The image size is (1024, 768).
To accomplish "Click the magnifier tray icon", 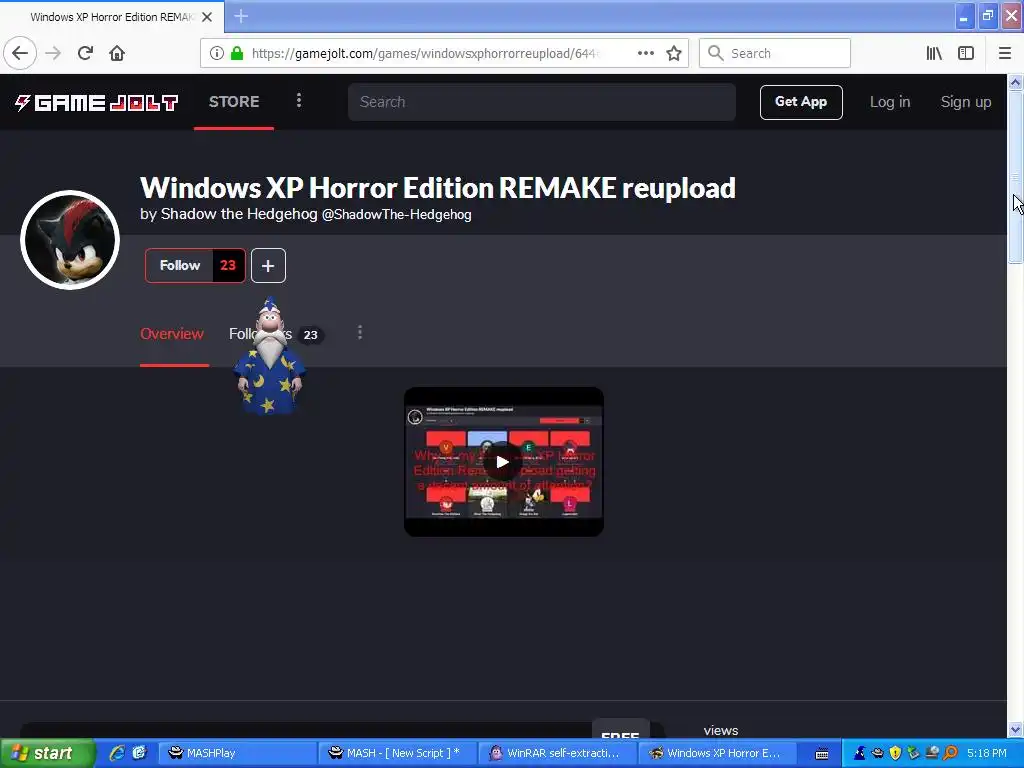I will tap(950, 753).
